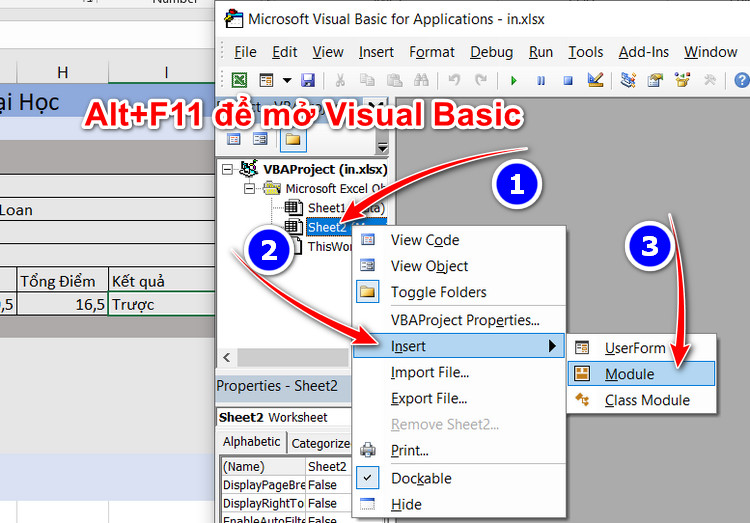Open Sheet2 Worksheet object dropdown in Properties
This screenshot has width=750, height=523.
pyautogui.click(x=284, y=417)
